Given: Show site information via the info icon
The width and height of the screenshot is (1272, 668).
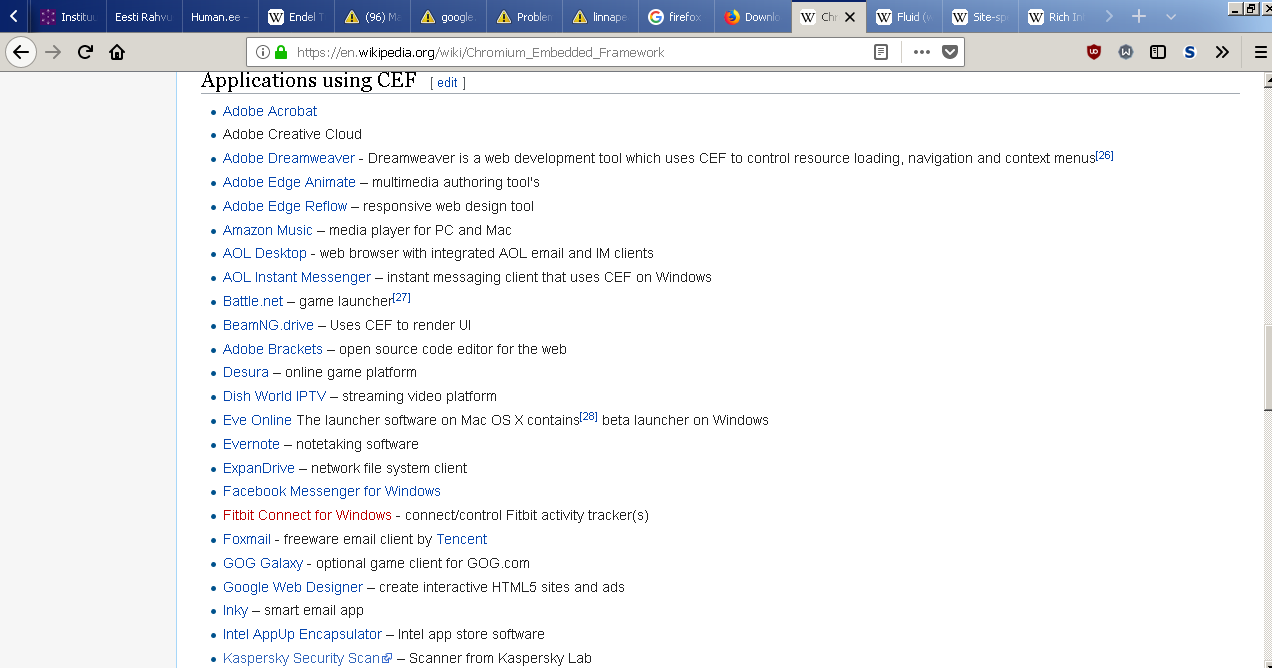Looking at the screenshot, I should click(x=262, y=52).
